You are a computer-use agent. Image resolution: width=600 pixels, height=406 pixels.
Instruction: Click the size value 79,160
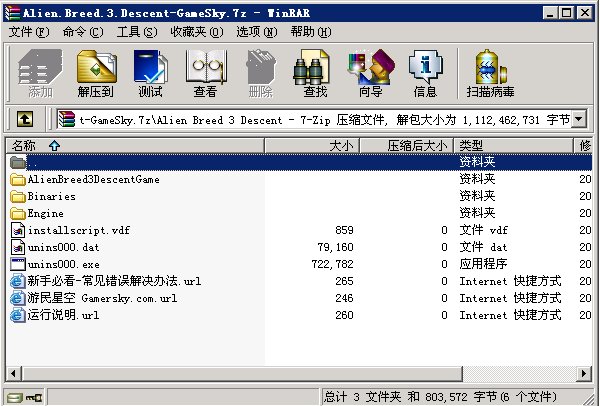(335, 248)
